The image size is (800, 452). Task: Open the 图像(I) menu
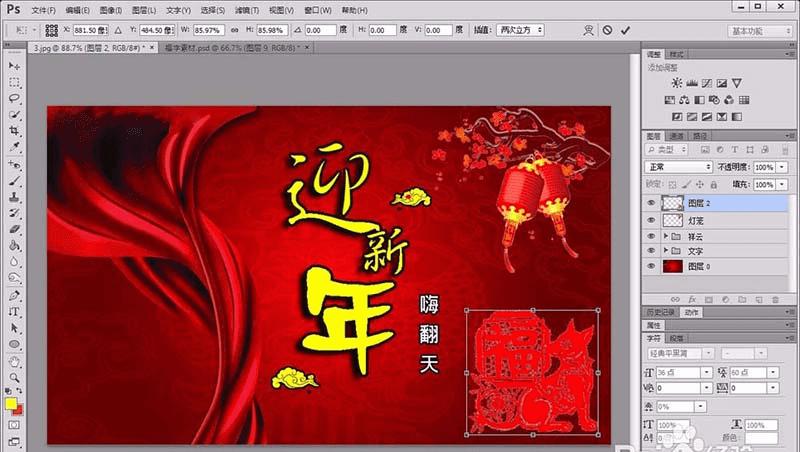(x=111, y=10)
